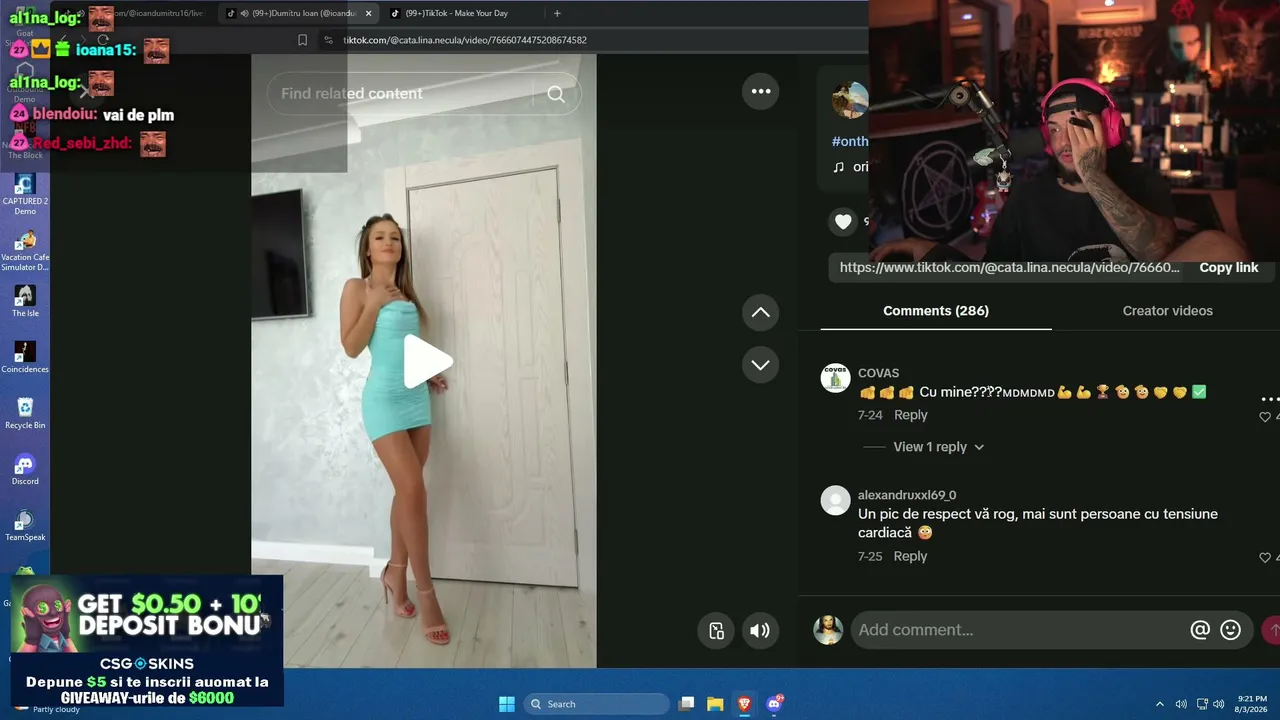Image resolution: width=1280 pixels, height=720 pixels.
Task: Switch to the Comments (286) tab
Action: coord(936,311)
